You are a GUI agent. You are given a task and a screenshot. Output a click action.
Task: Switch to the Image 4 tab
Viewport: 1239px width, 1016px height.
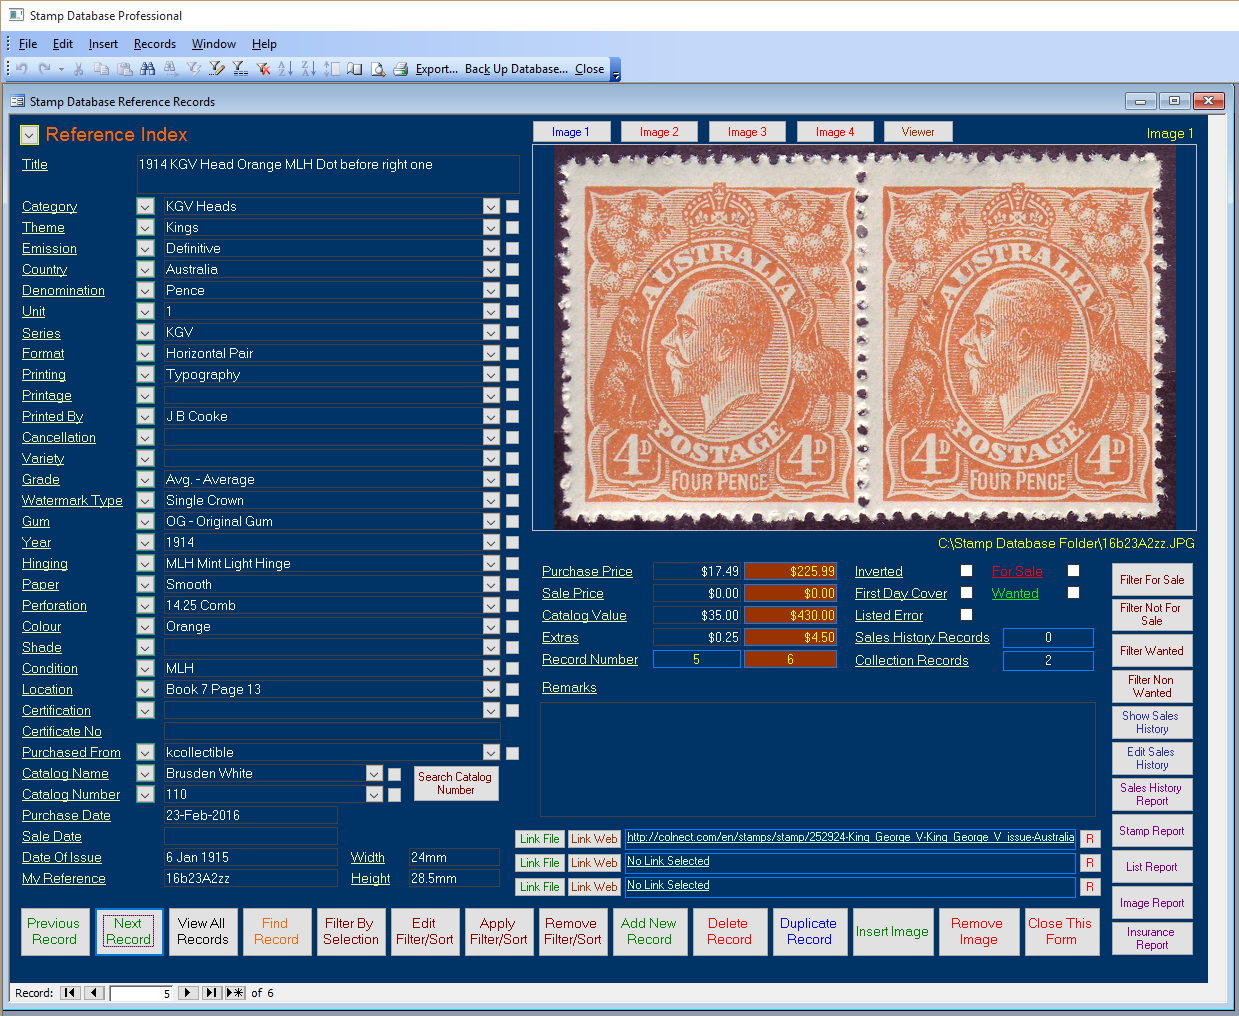tap(835, 132)
